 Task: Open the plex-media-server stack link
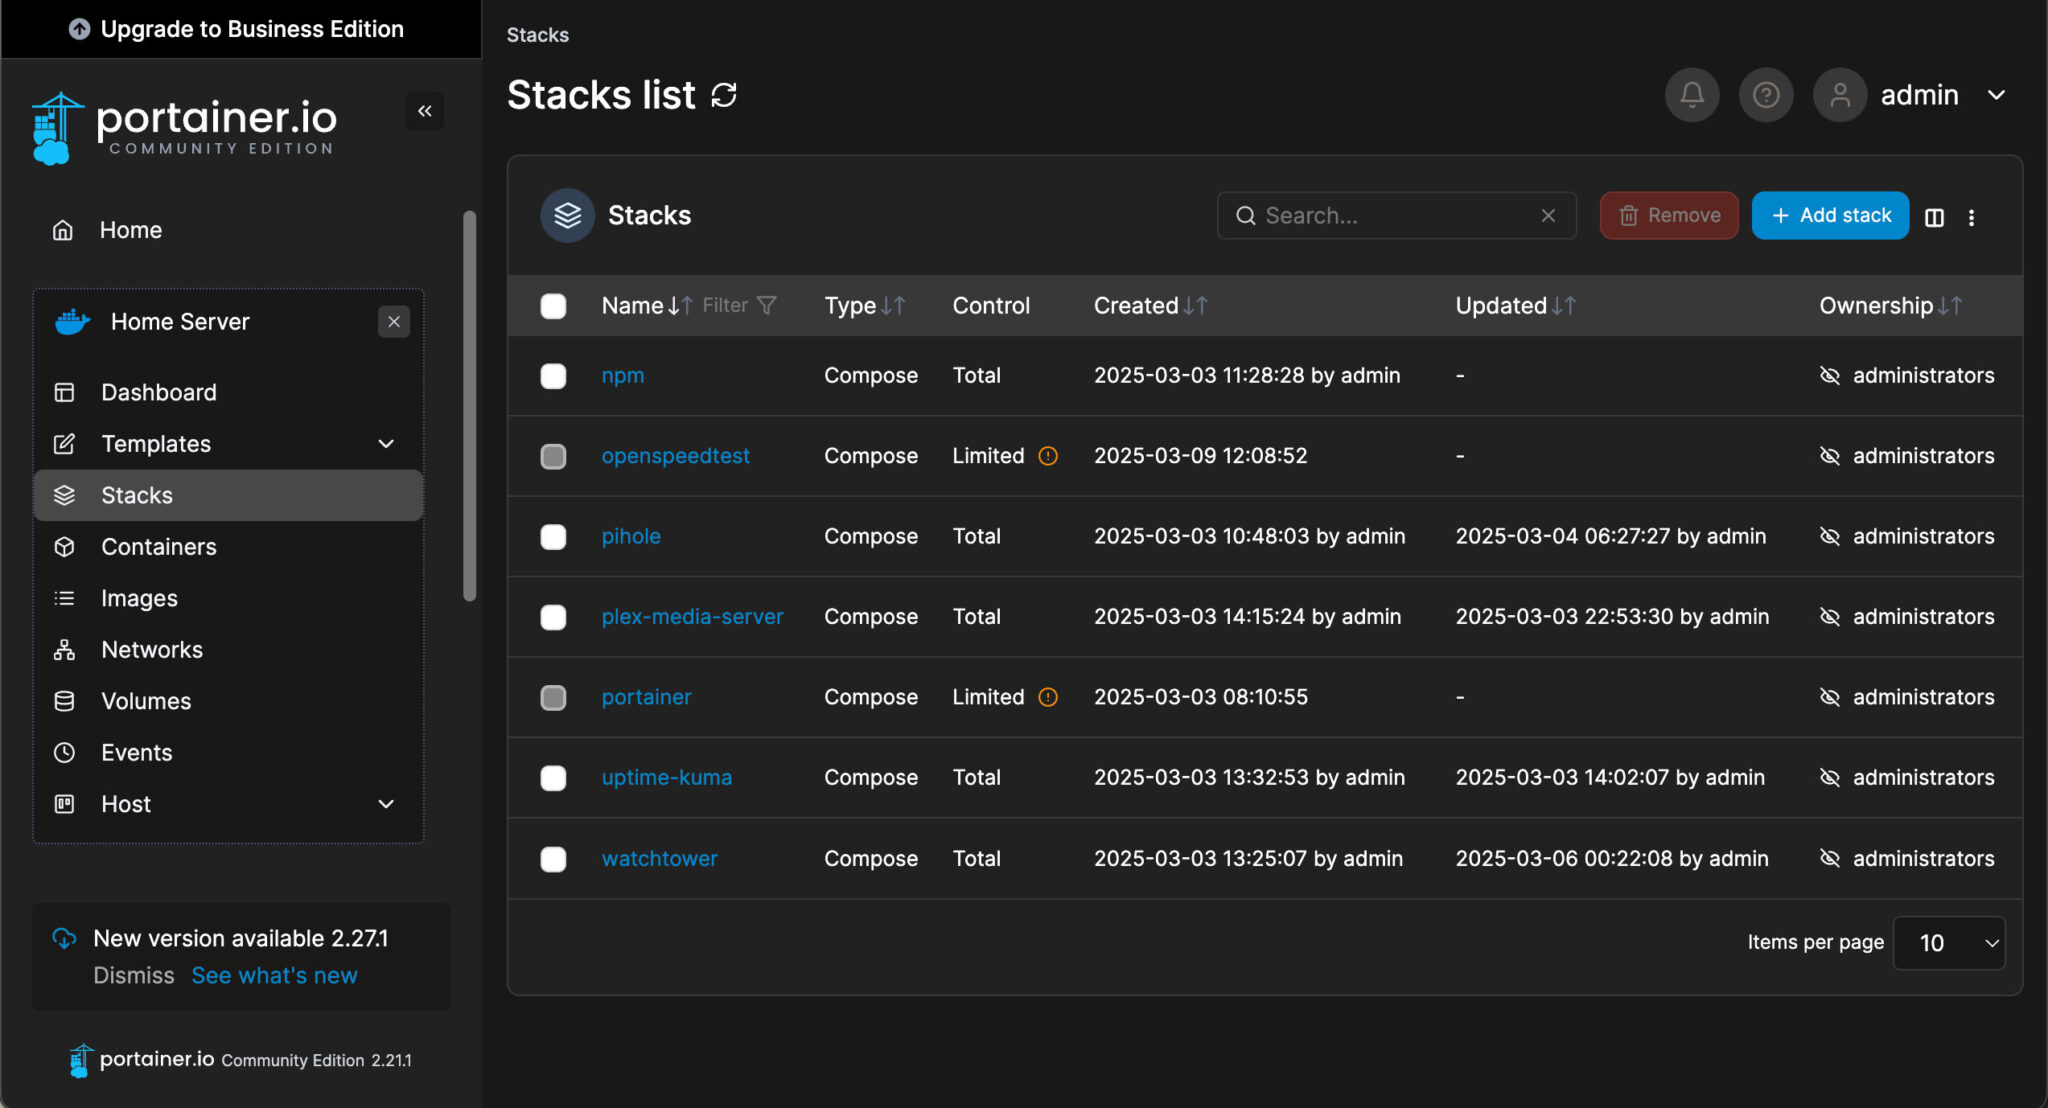(692, 617)
